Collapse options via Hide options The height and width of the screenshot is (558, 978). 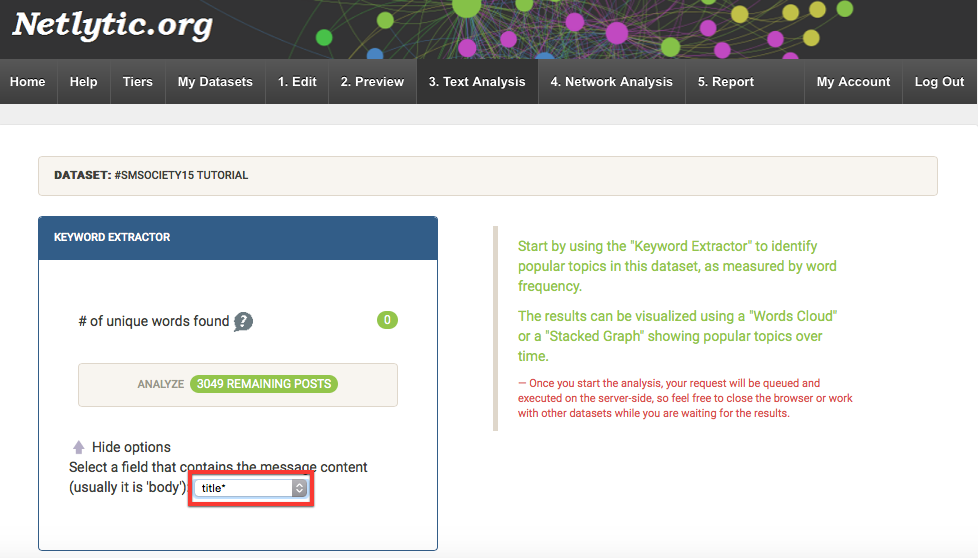[x=131, y=447]
